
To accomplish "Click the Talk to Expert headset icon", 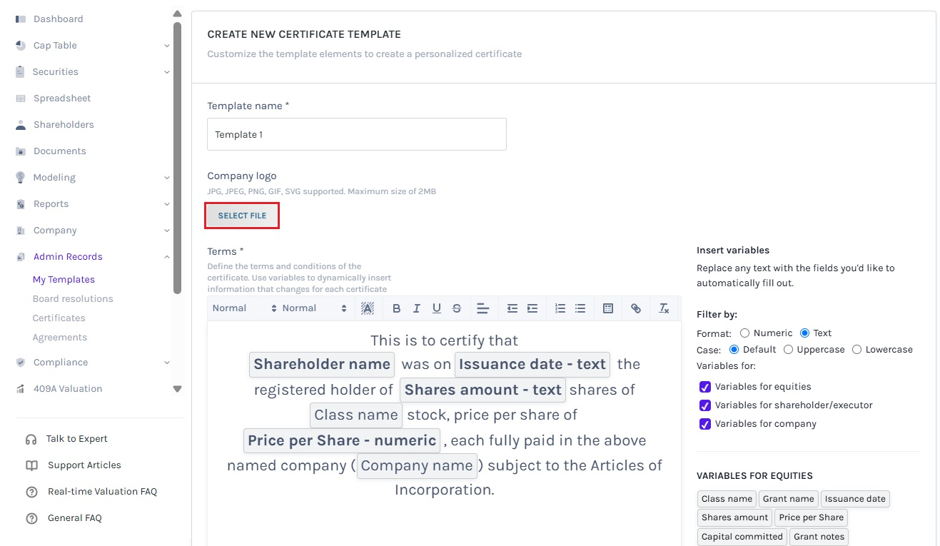I will (31, 439).
